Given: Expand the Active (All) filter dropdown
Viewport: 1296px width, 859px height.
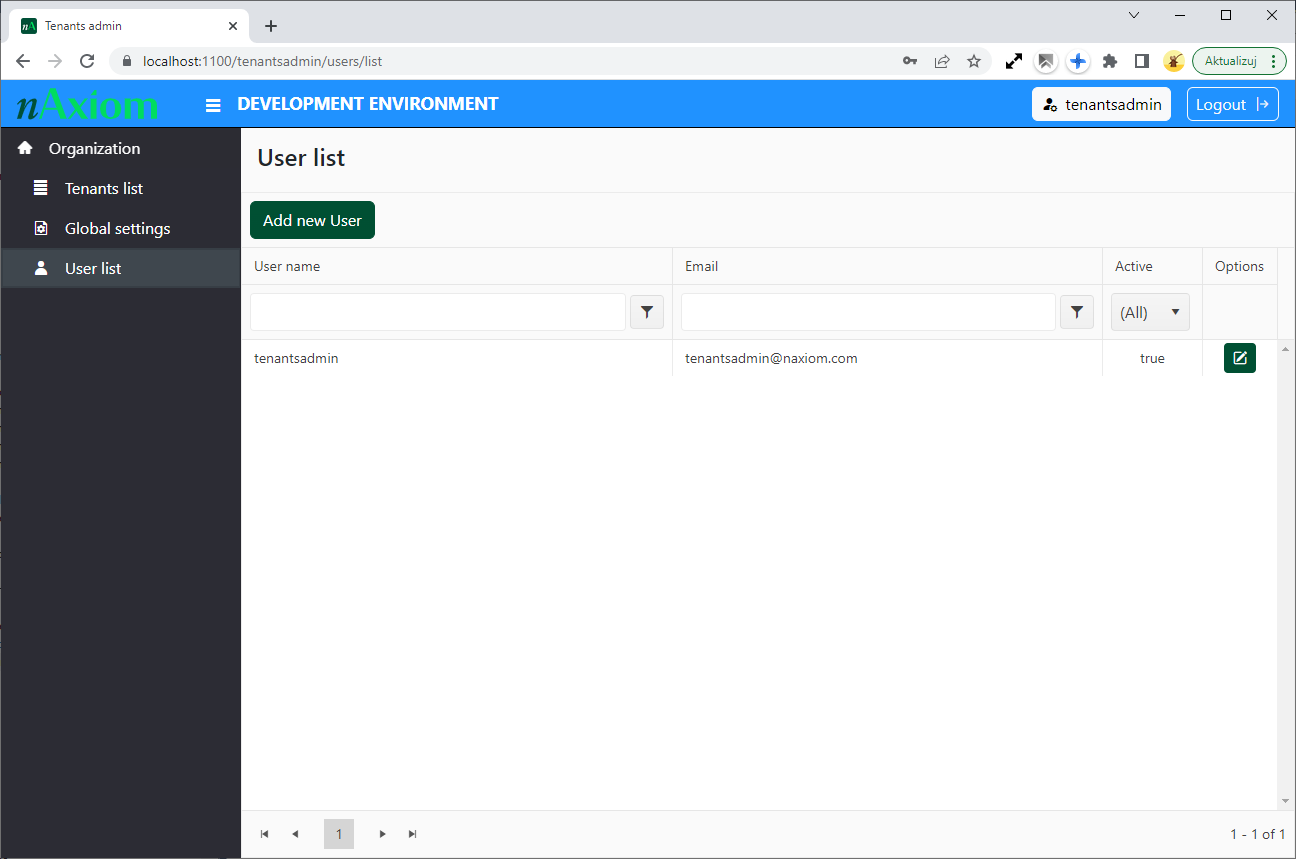Looking at the screenshot, I should point(1150,312).
